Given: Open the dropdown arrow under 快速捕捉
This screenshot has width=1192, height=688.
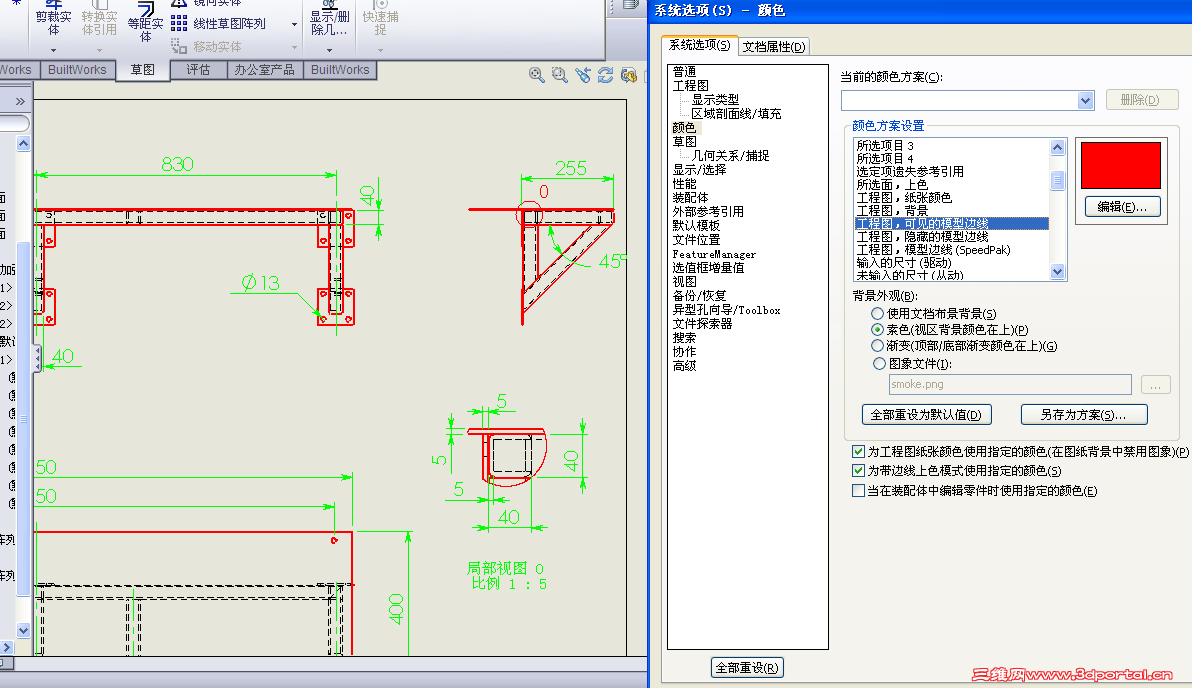Looking at the screenshot, I should [x=380, y=50].
